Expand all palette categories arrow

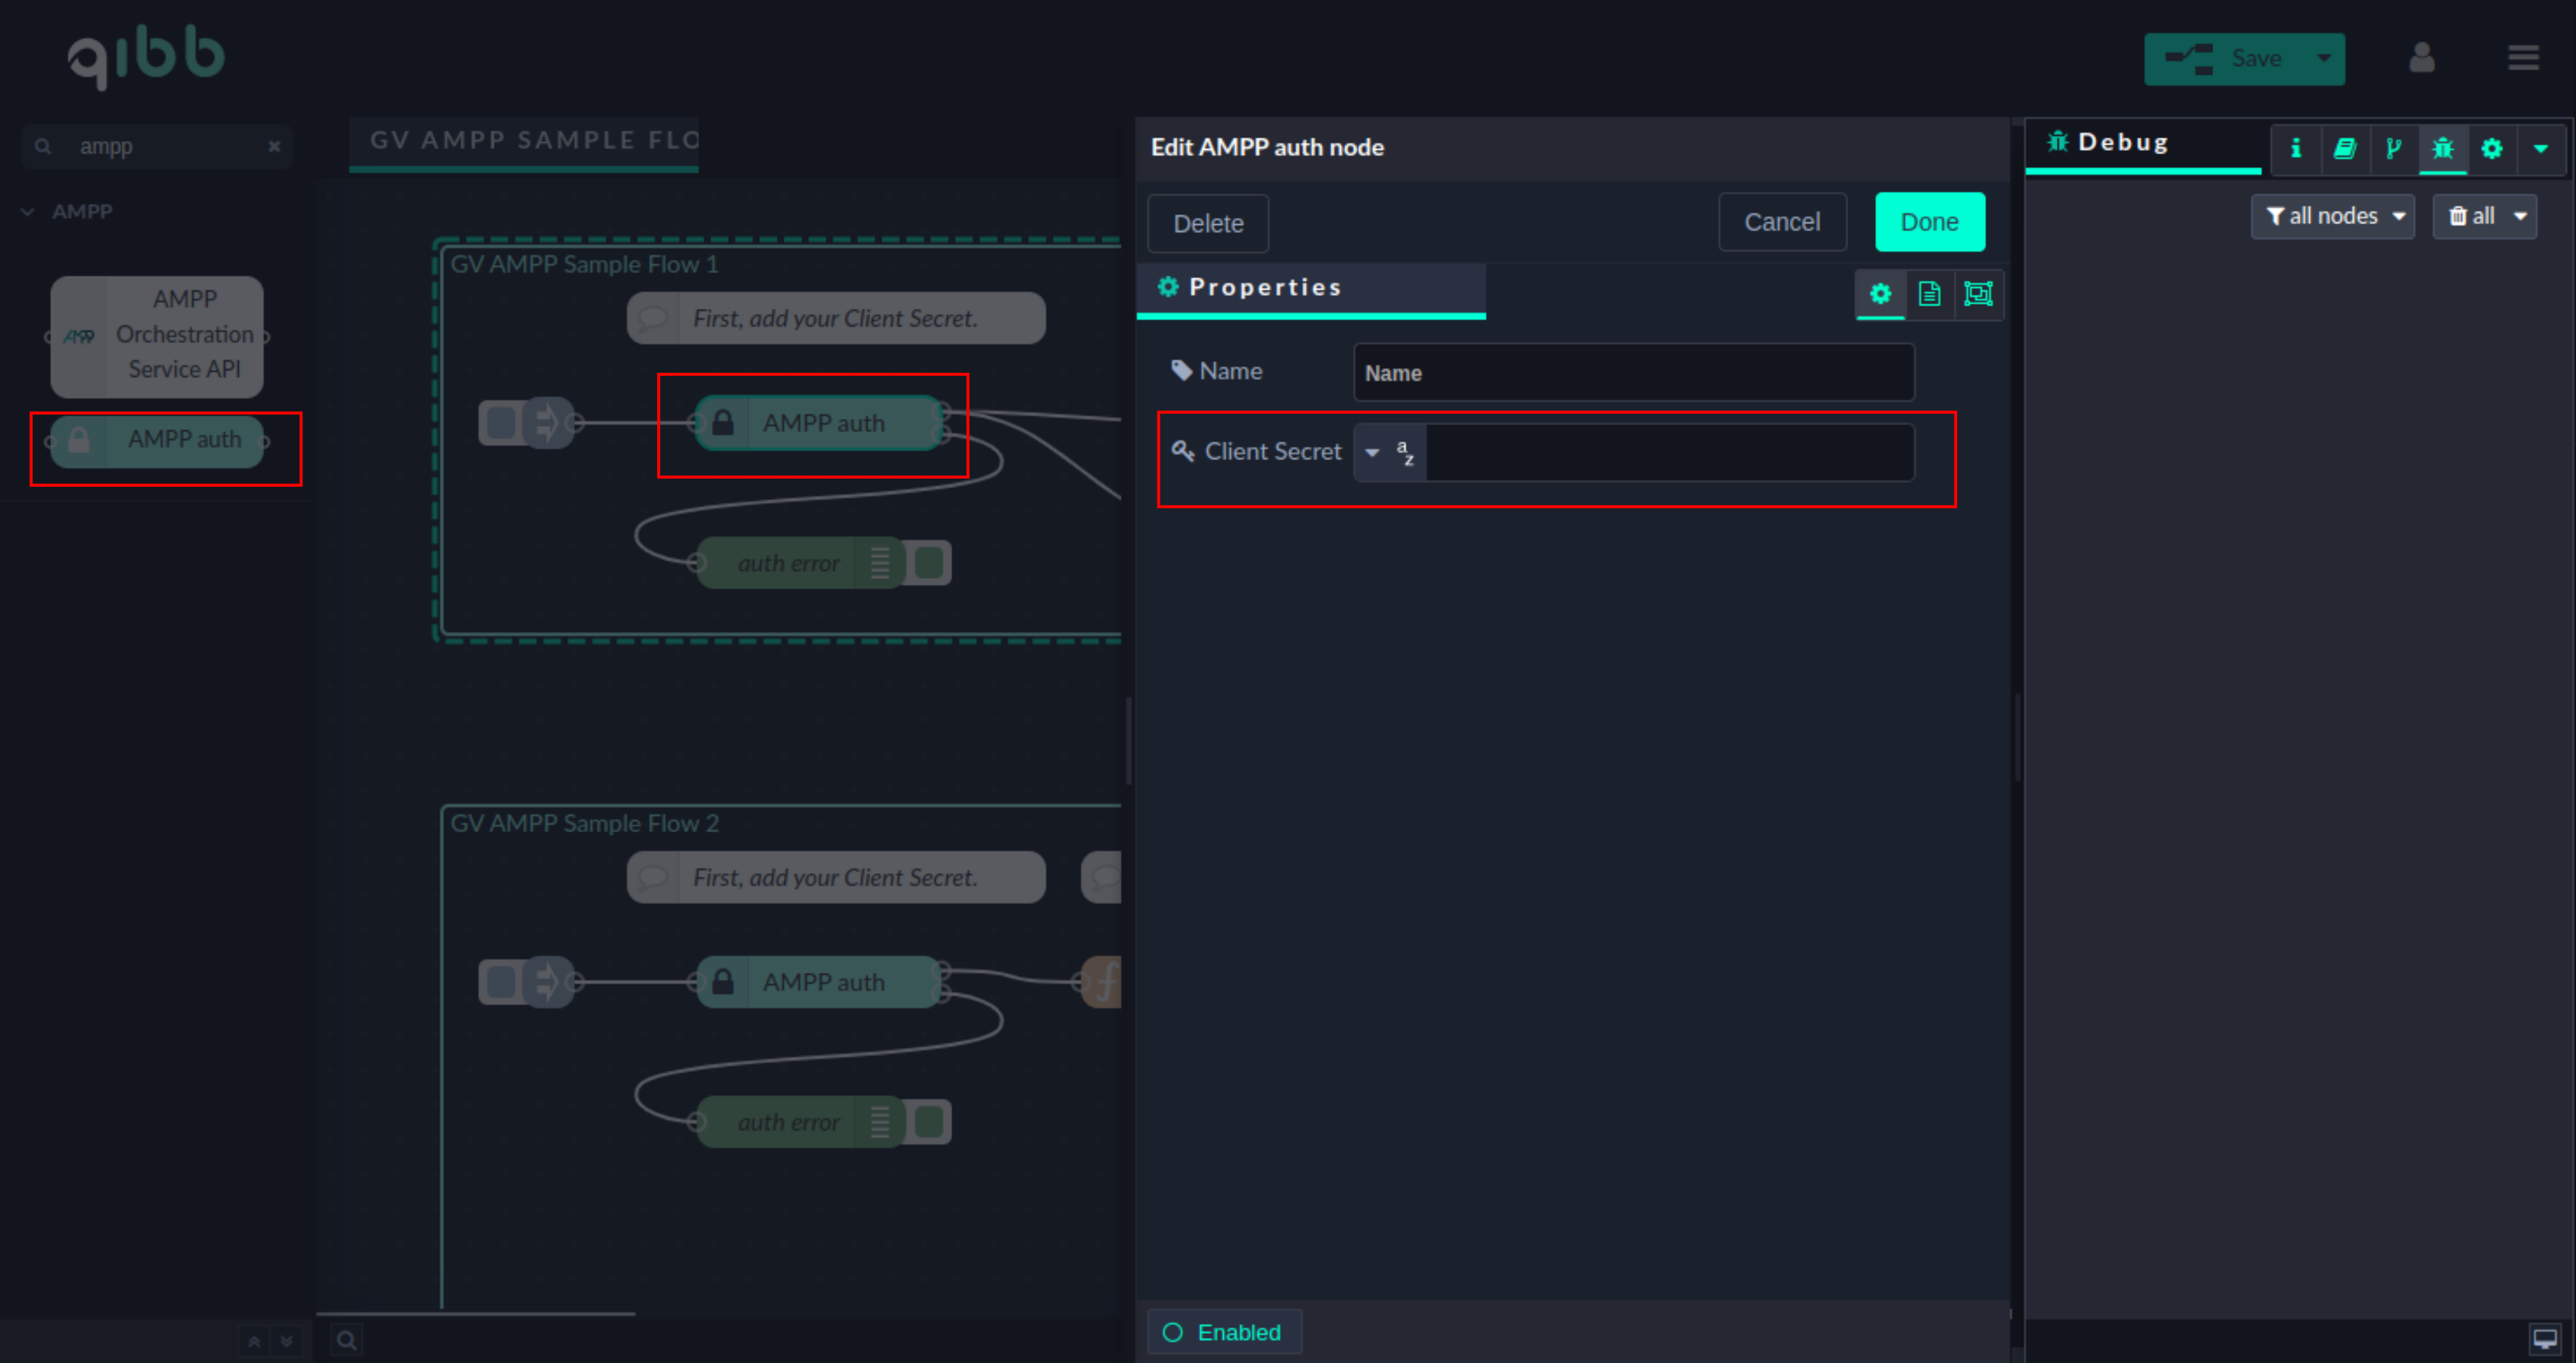tap(286, 1341)
